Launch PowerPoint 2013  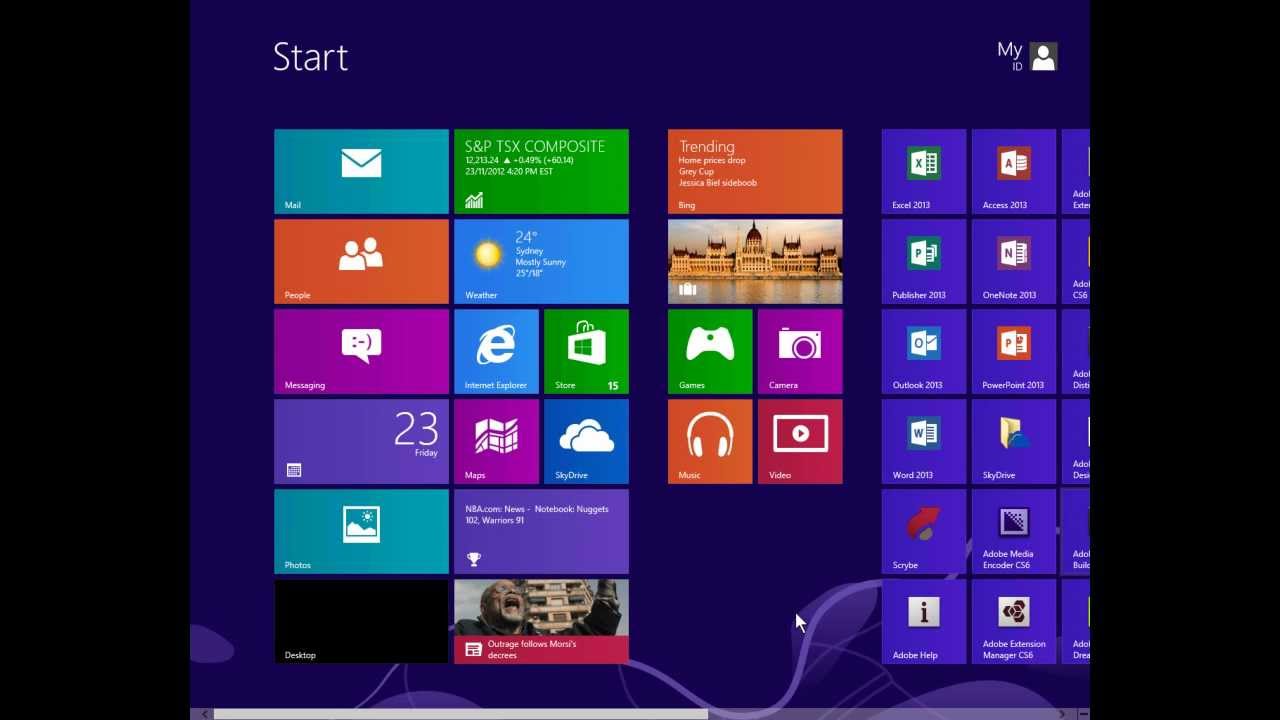[x=1014, y=351]
